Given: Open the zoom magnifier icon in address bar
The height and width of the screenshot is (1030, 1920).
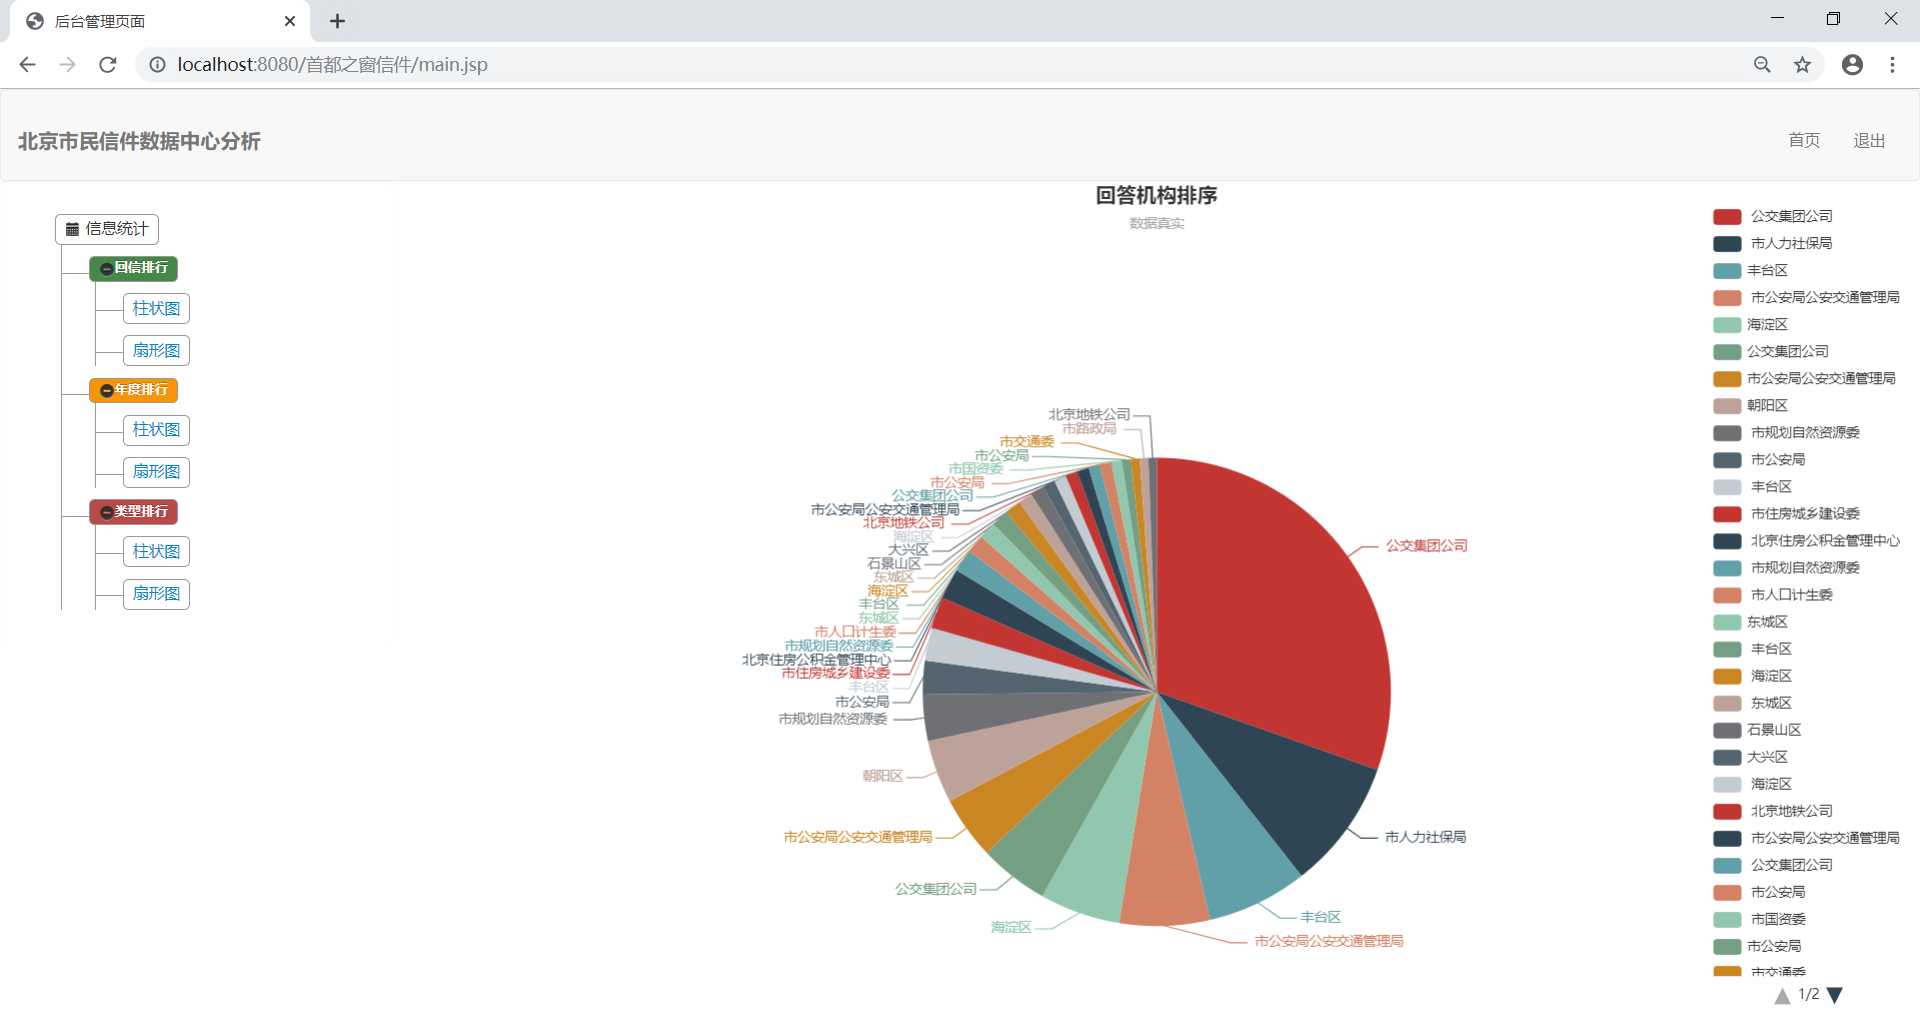Looking at the screenshot, I should point(1762,64).
